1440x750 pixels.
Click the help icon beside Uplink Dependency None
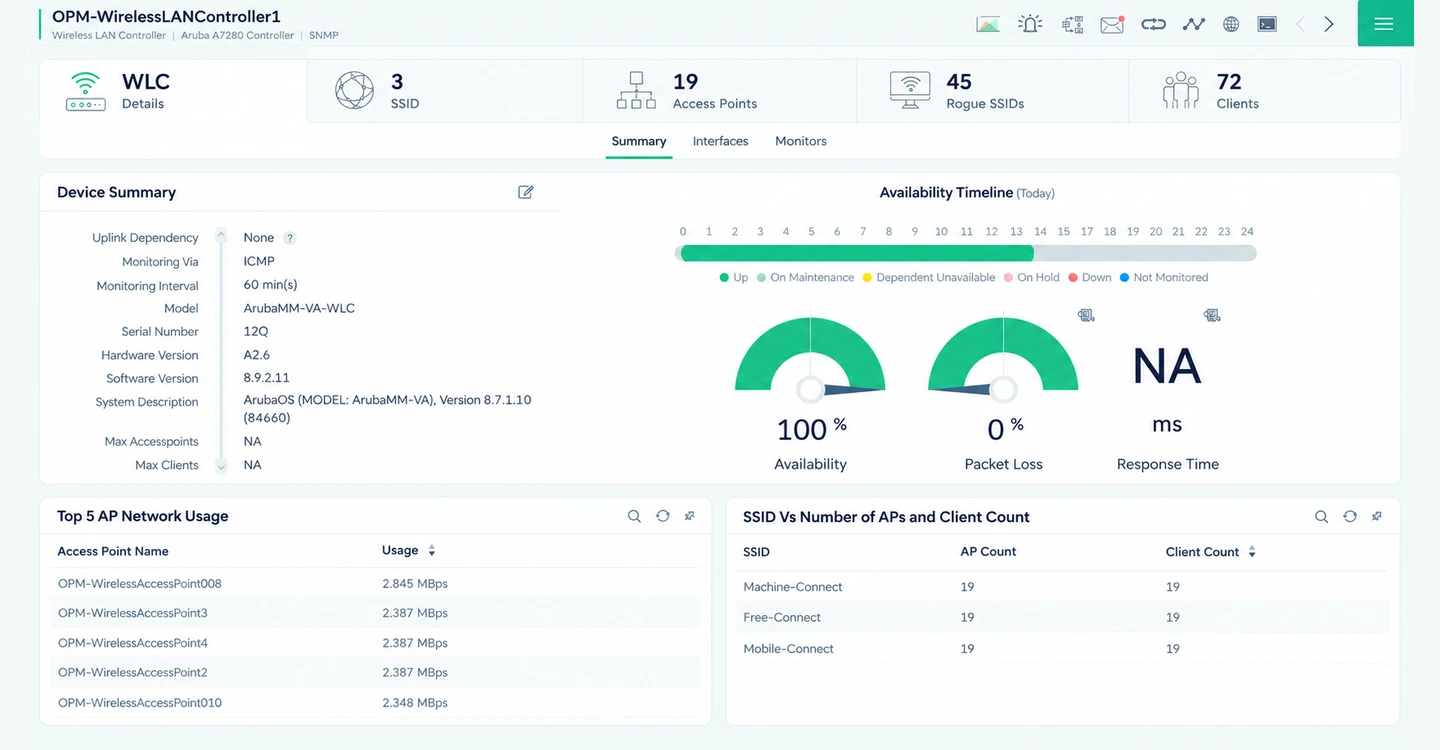tap(290, 238)
